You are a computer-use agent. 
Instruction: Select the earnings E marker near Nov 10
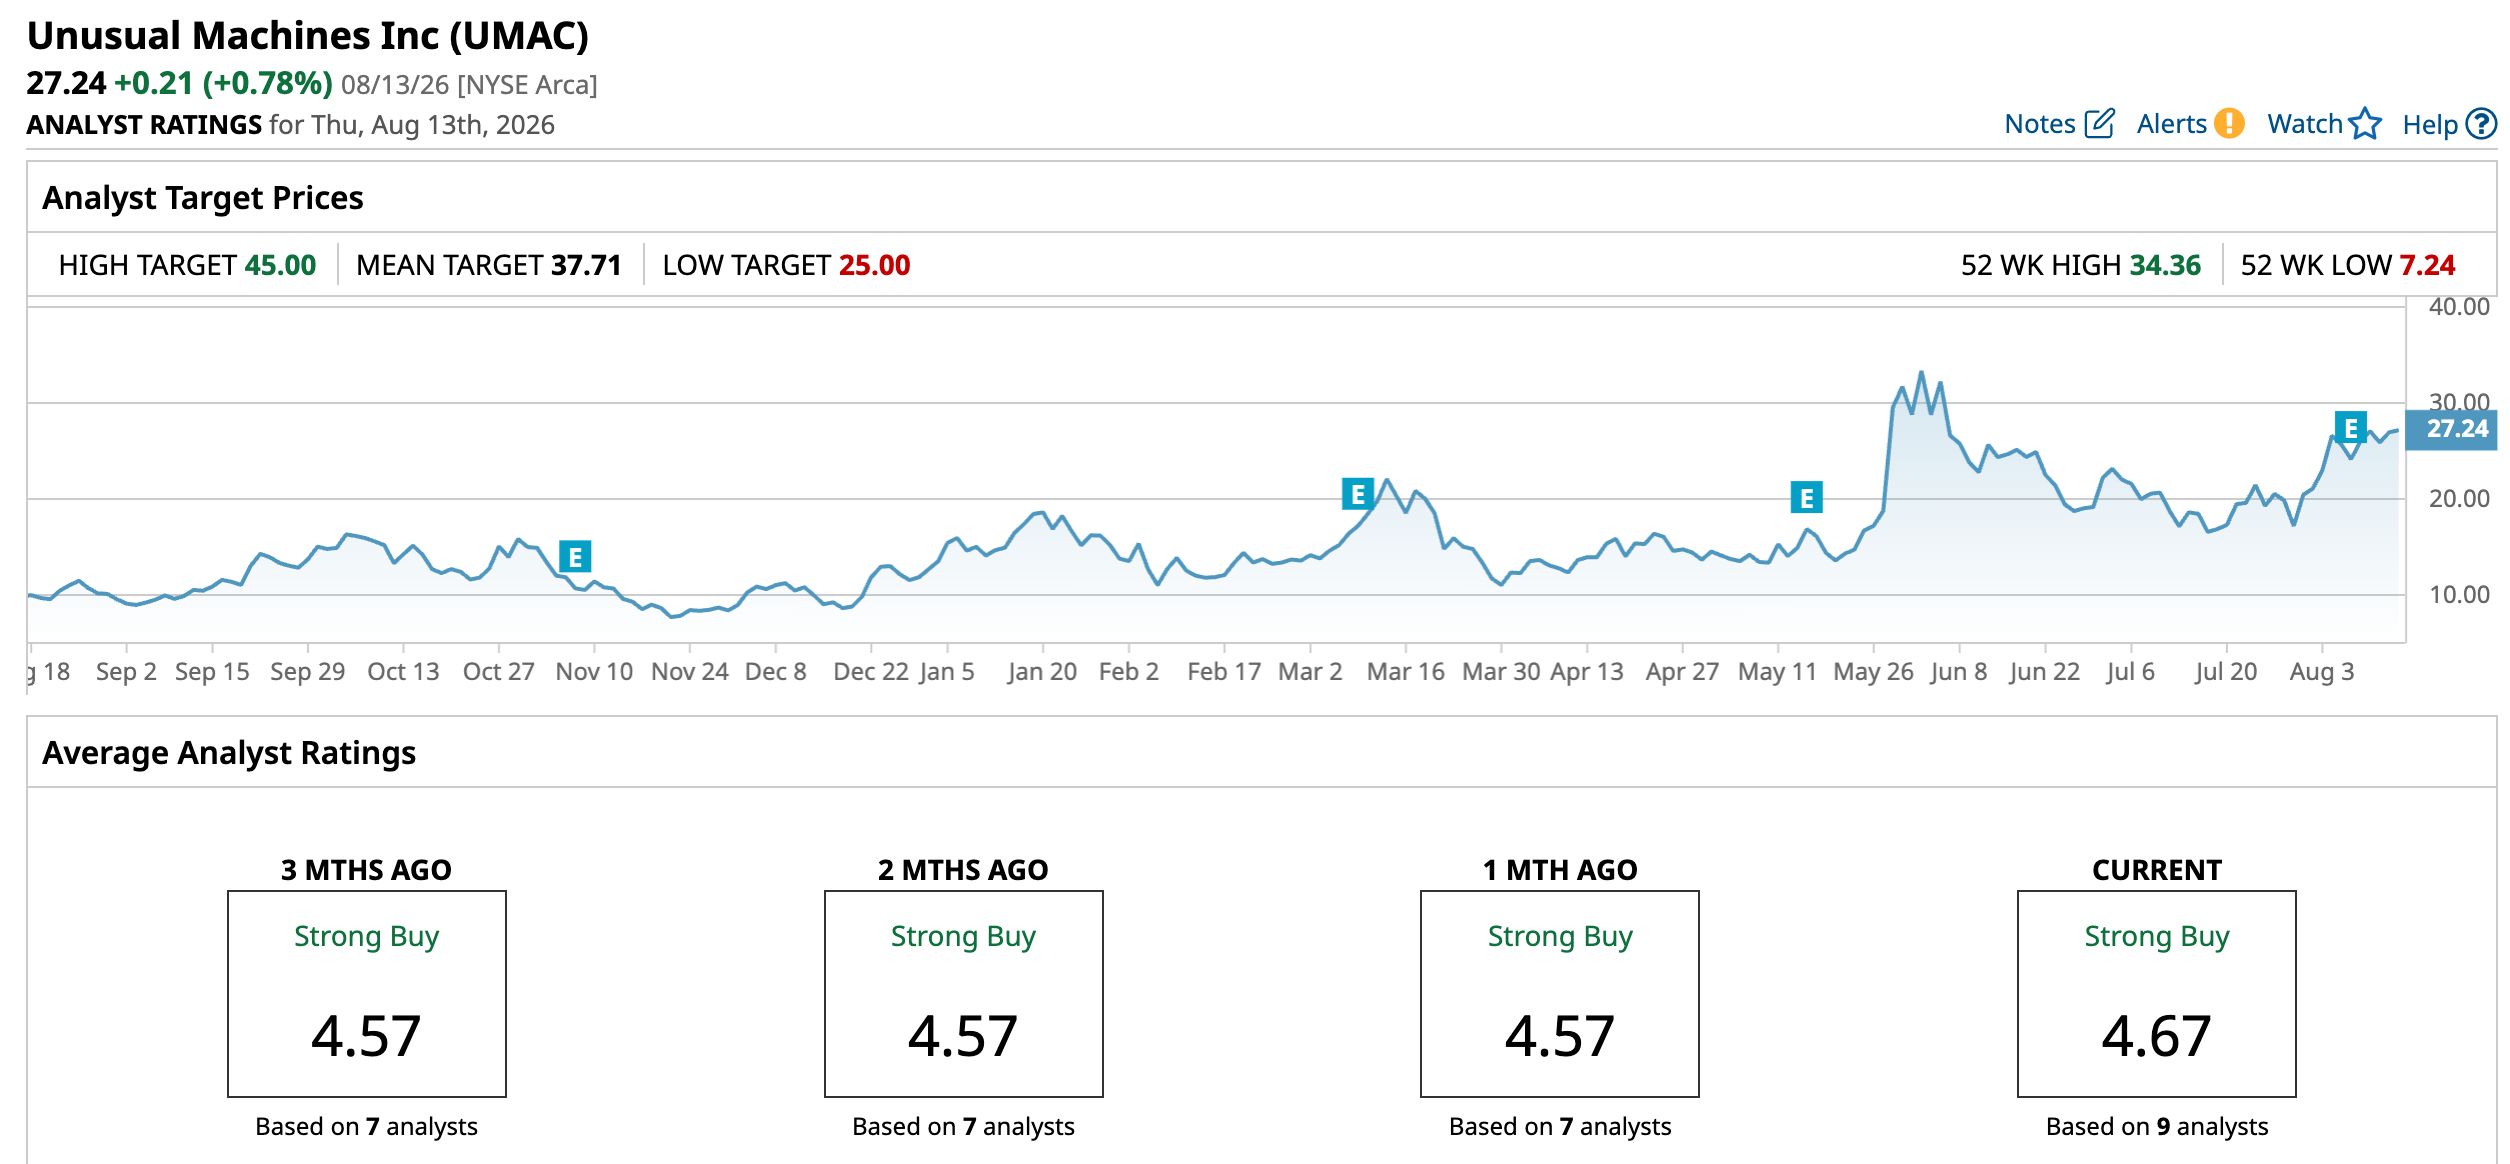point(575,556)
